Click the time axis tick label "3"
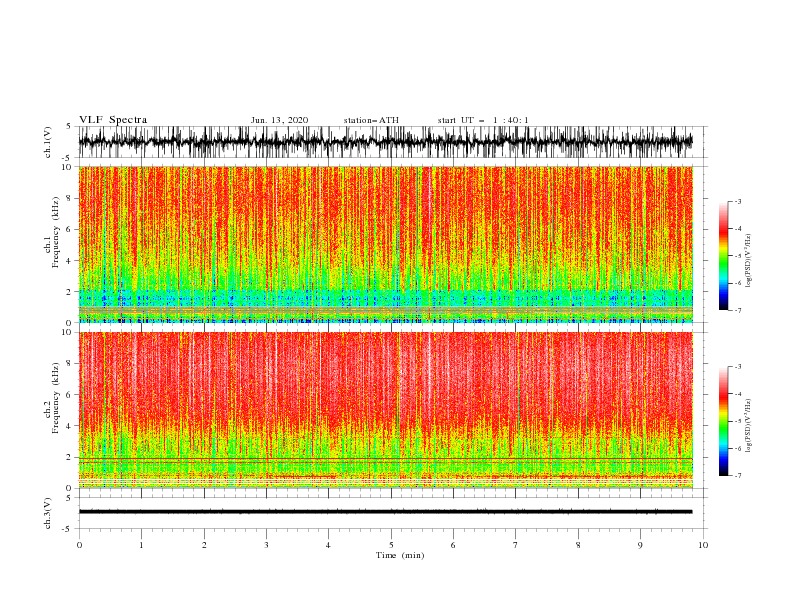Screen dimensions: 792x612 click(266, 545)
